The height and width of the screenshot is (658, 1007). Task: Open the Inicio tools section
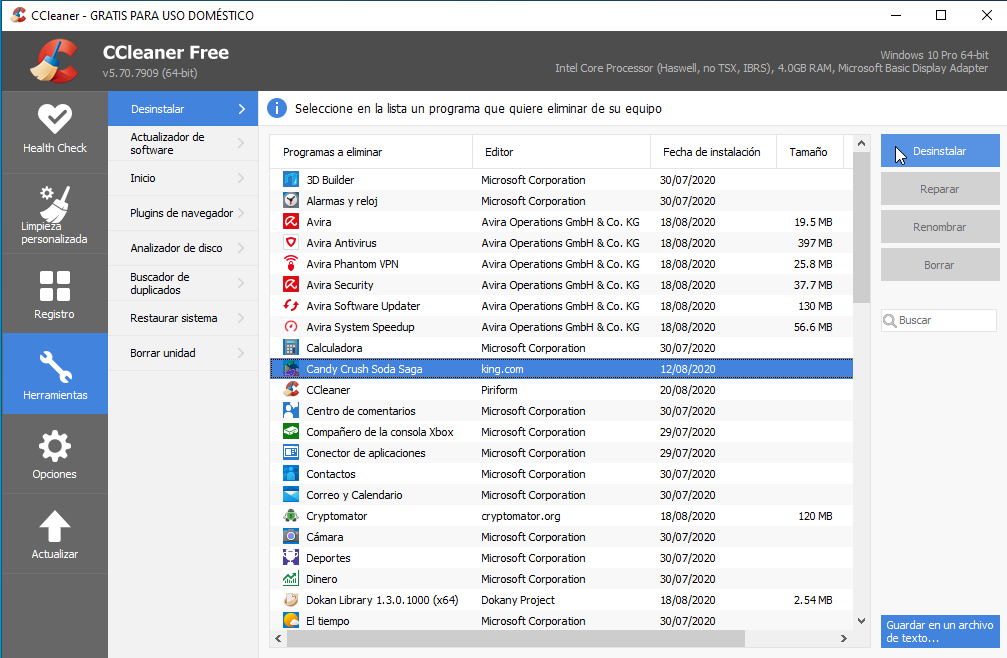coord(183,178)
